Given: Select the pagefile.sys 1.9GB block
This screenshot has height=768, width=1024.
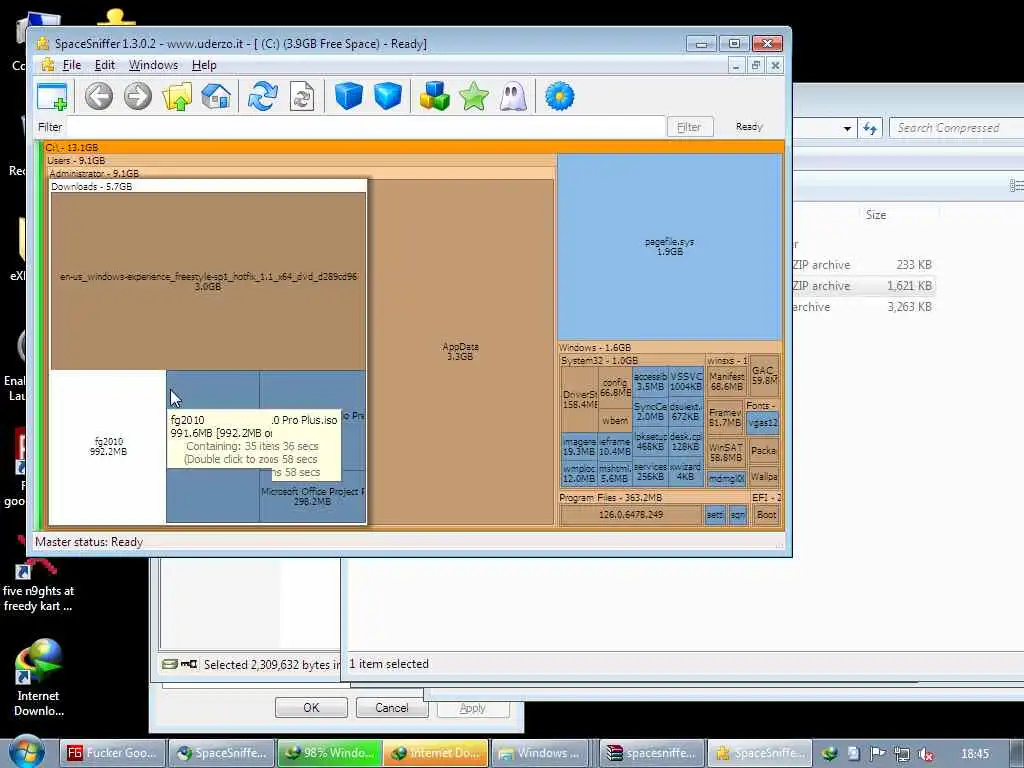Looking at the screenshot, I should pos(669,246).
